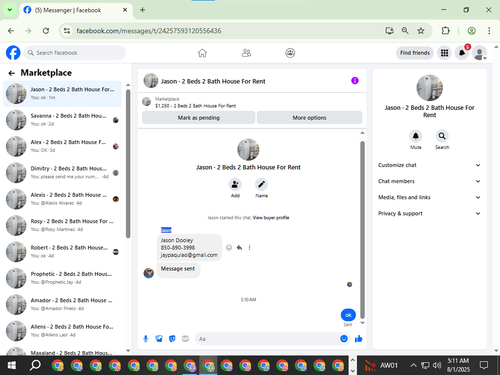Click the Name edit pencil icon

click(x=261, y=184)
